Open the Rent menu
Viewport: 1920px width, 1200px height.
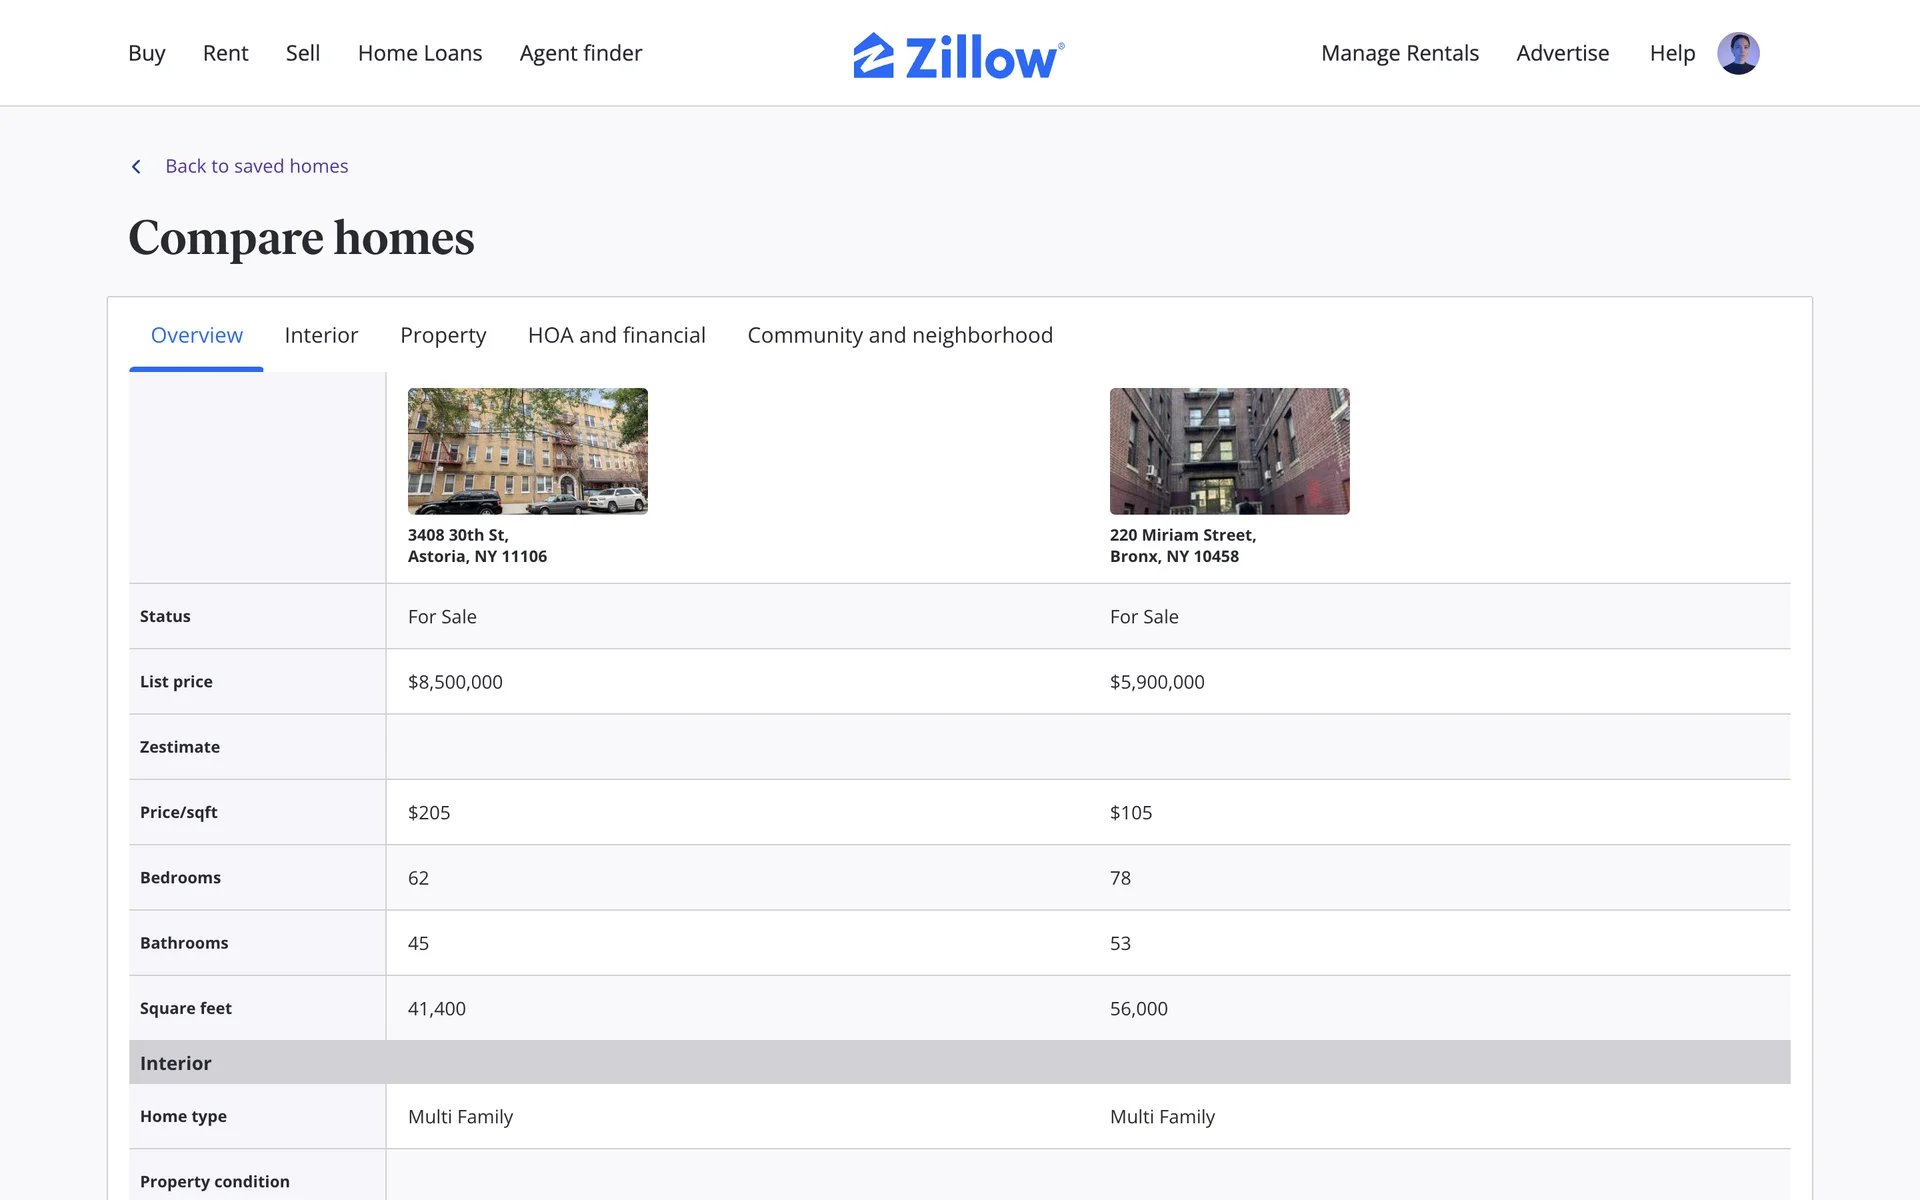pyautogui.click(x=225, y=53)
